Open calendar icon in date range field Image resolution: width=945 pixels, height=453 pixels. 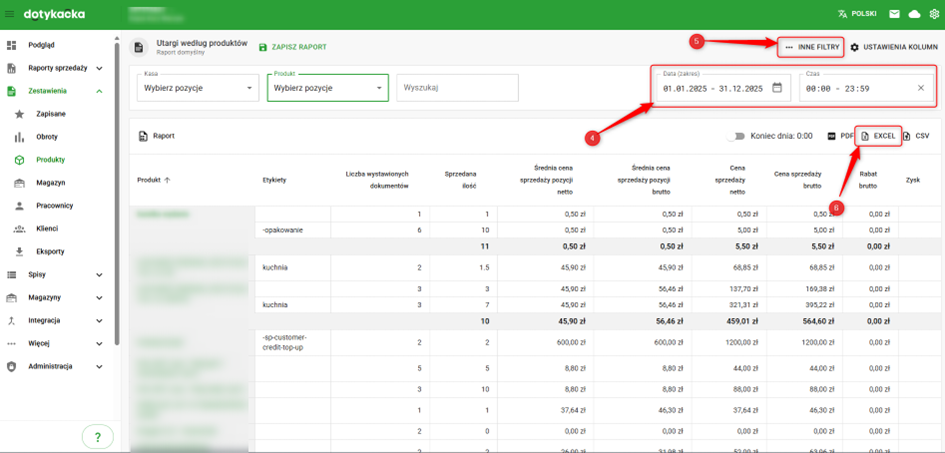pos(777,88)
